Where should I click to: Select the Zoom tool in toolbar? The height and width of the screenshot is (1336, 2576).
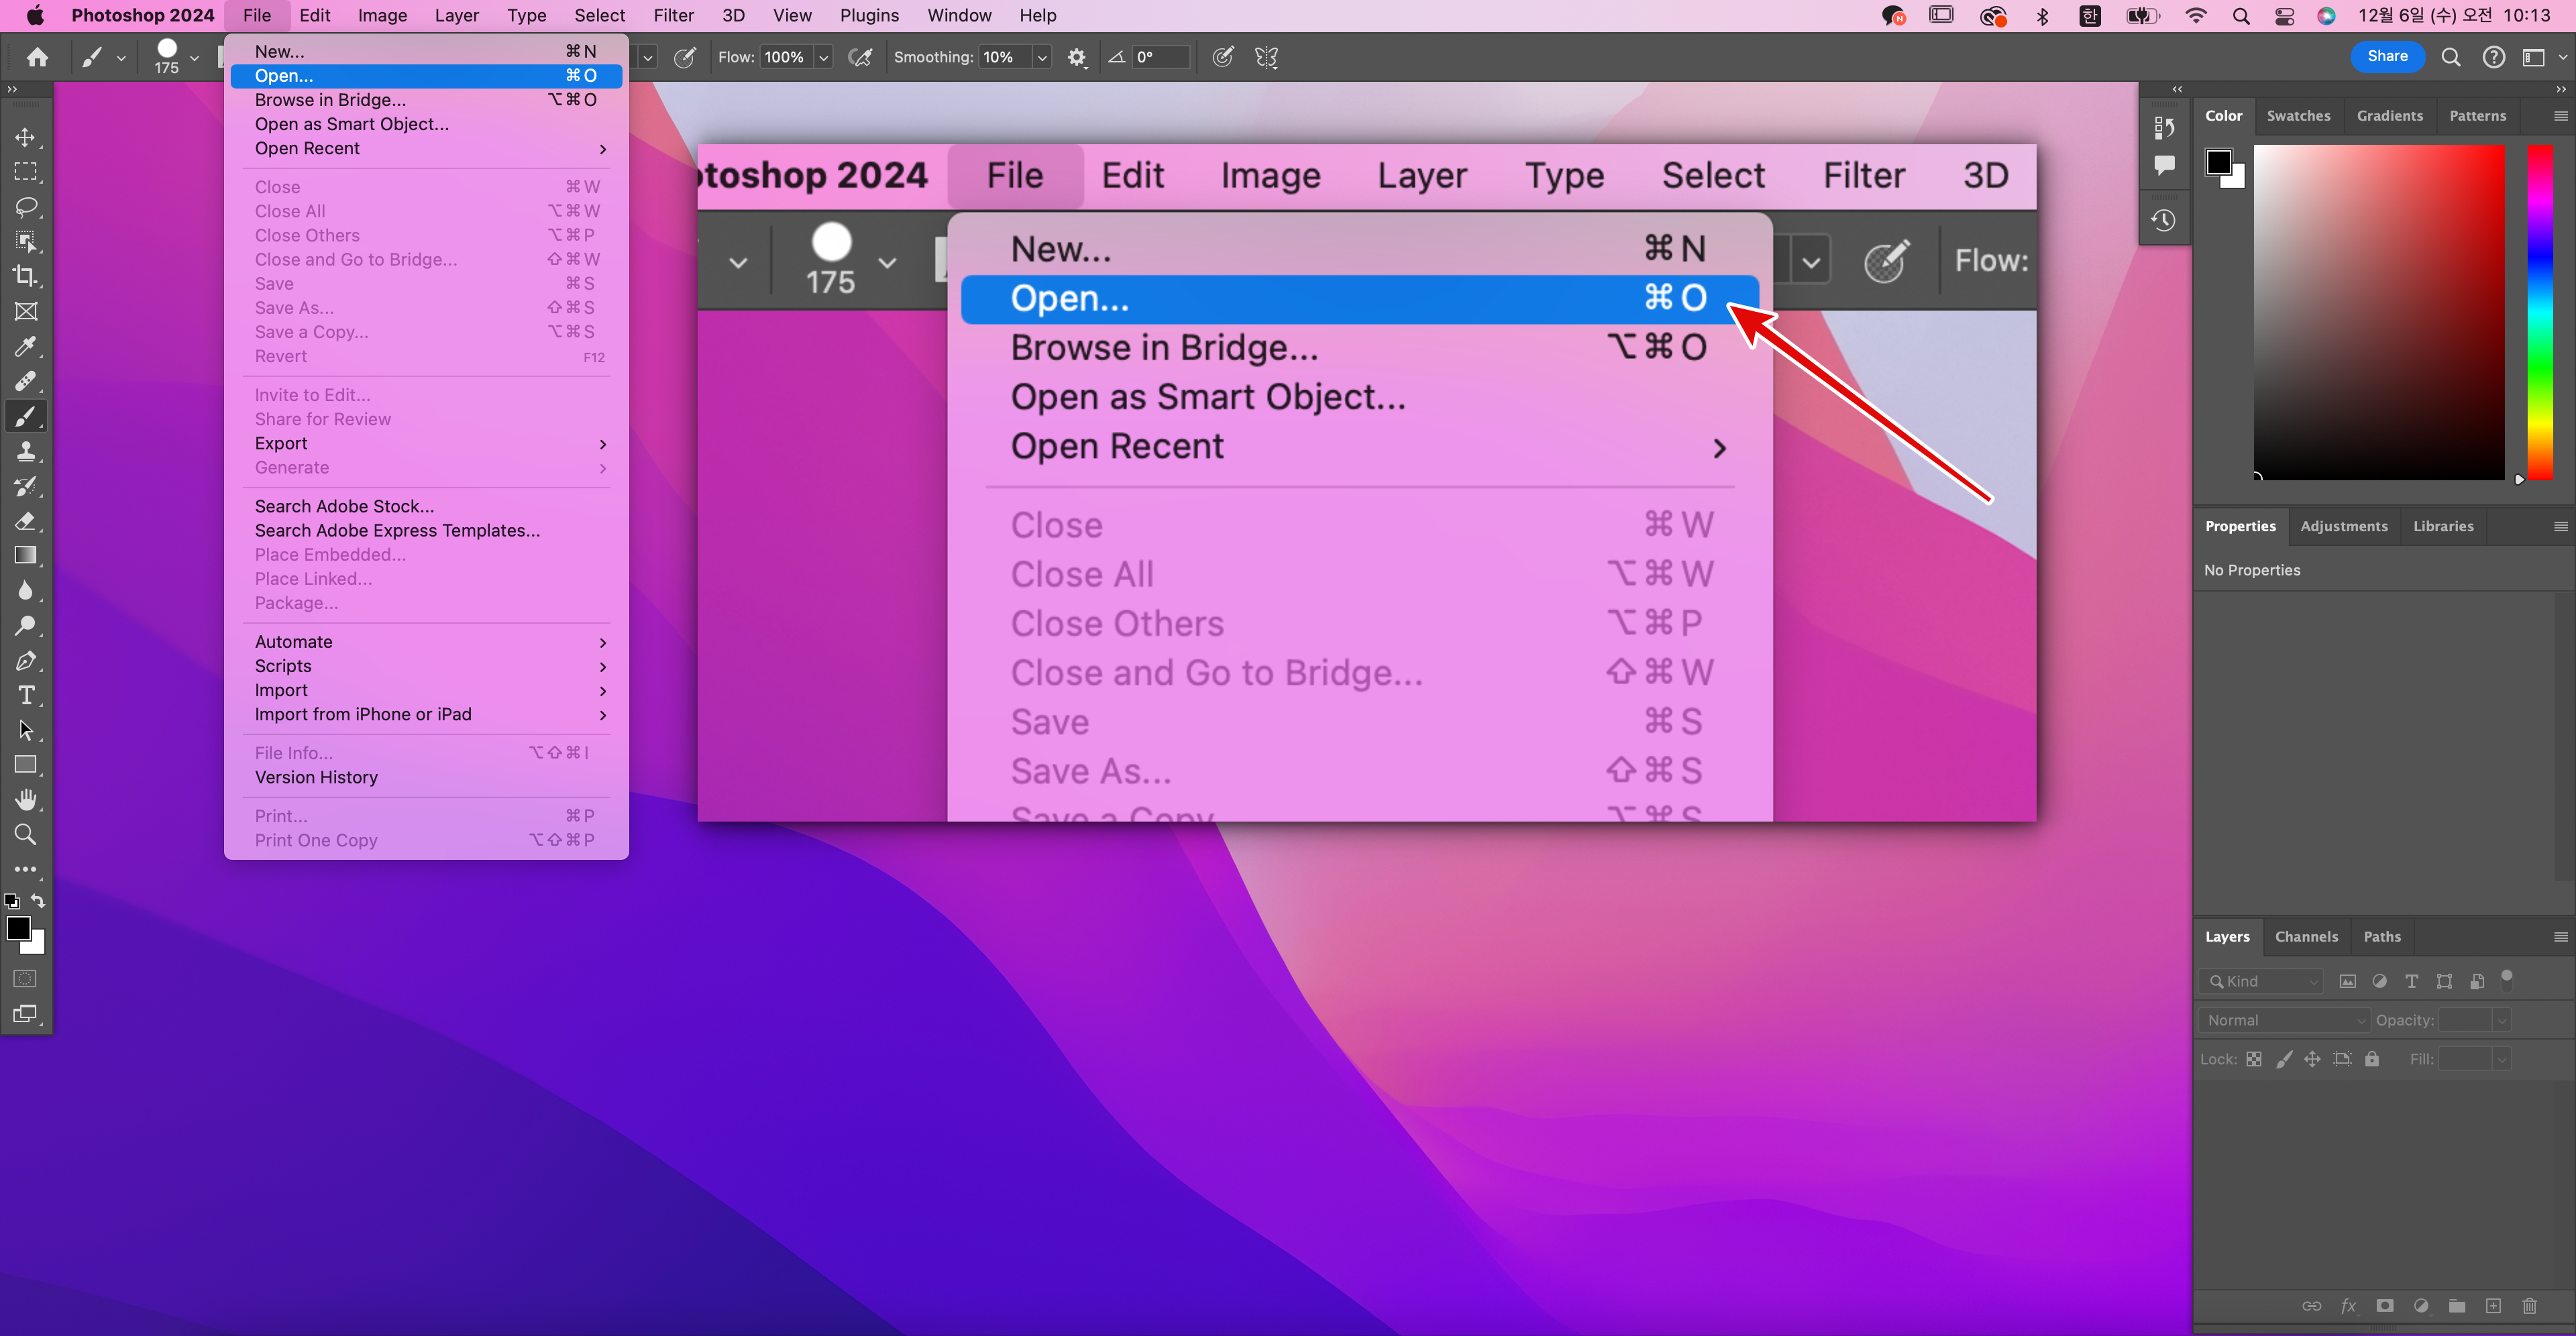[x=26, y=834]
